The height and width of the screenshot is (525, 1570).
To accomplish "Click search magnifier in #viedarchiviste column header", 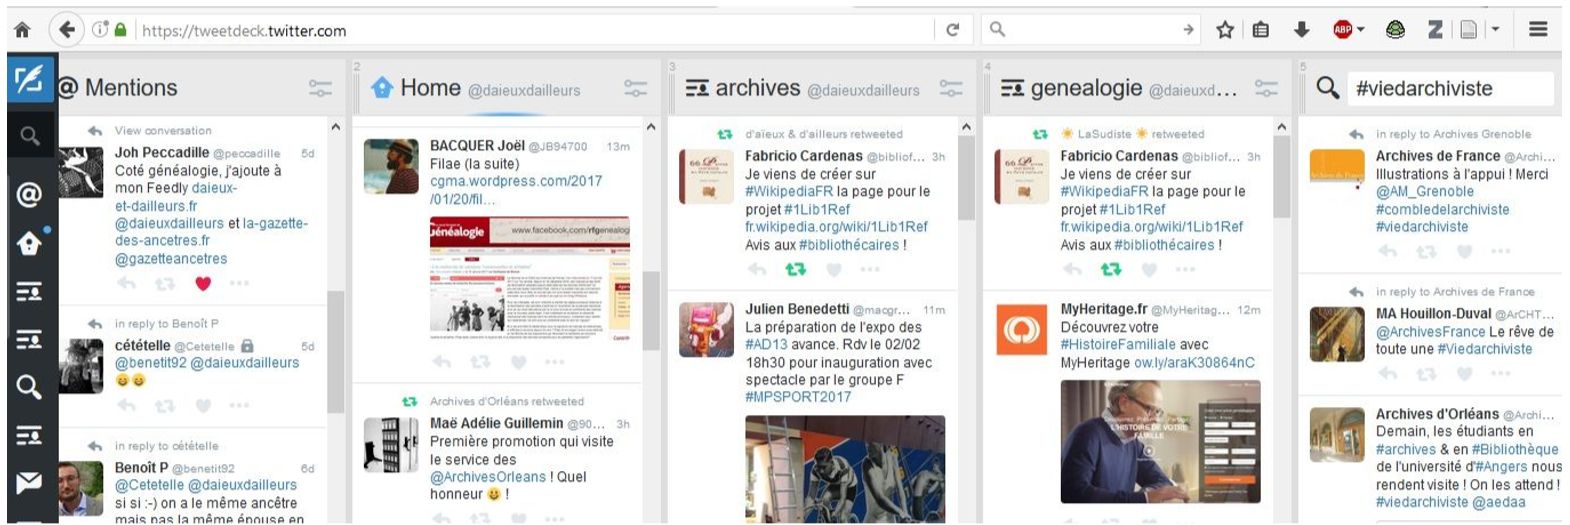I will (x=1327, y=88).
